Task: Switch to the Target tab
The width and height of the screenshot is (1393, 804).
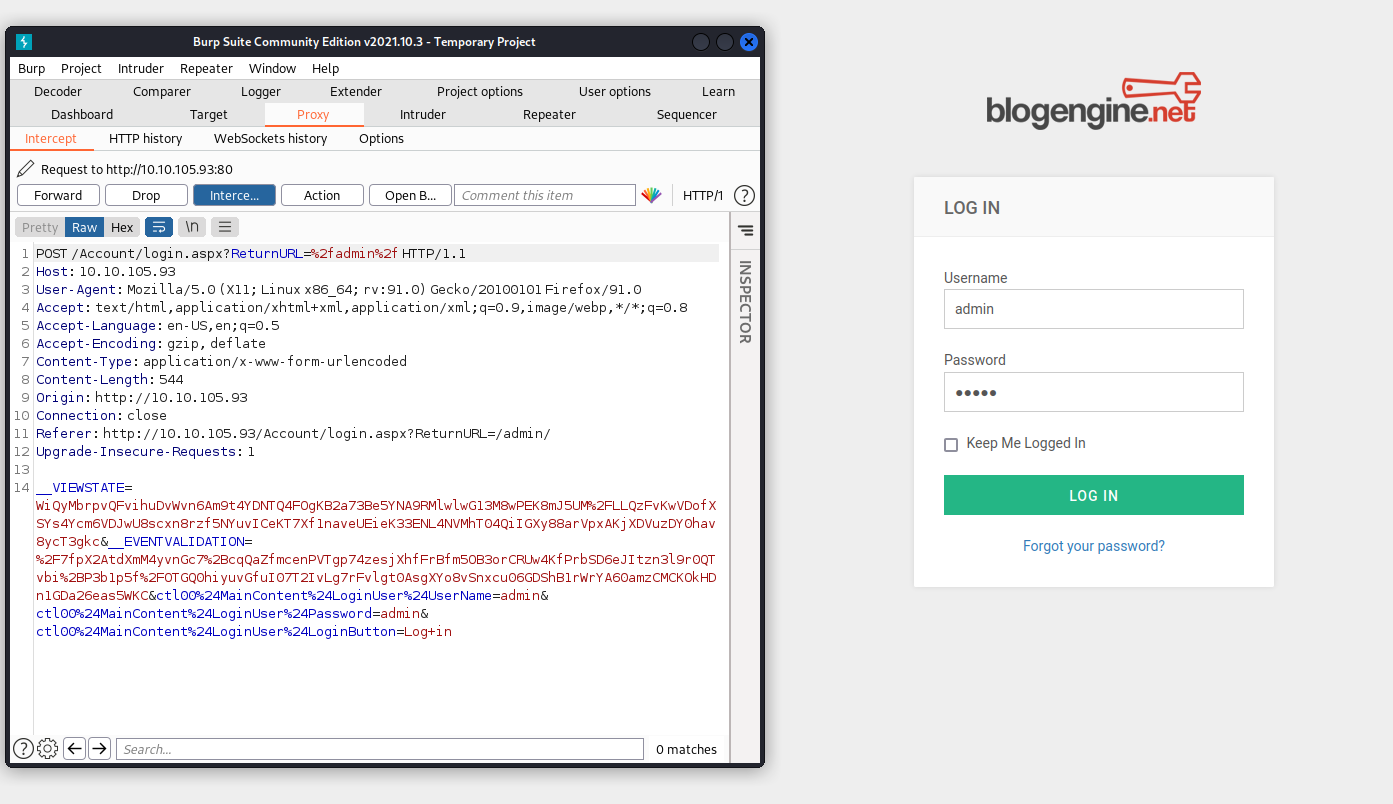Action: (209, 114)
